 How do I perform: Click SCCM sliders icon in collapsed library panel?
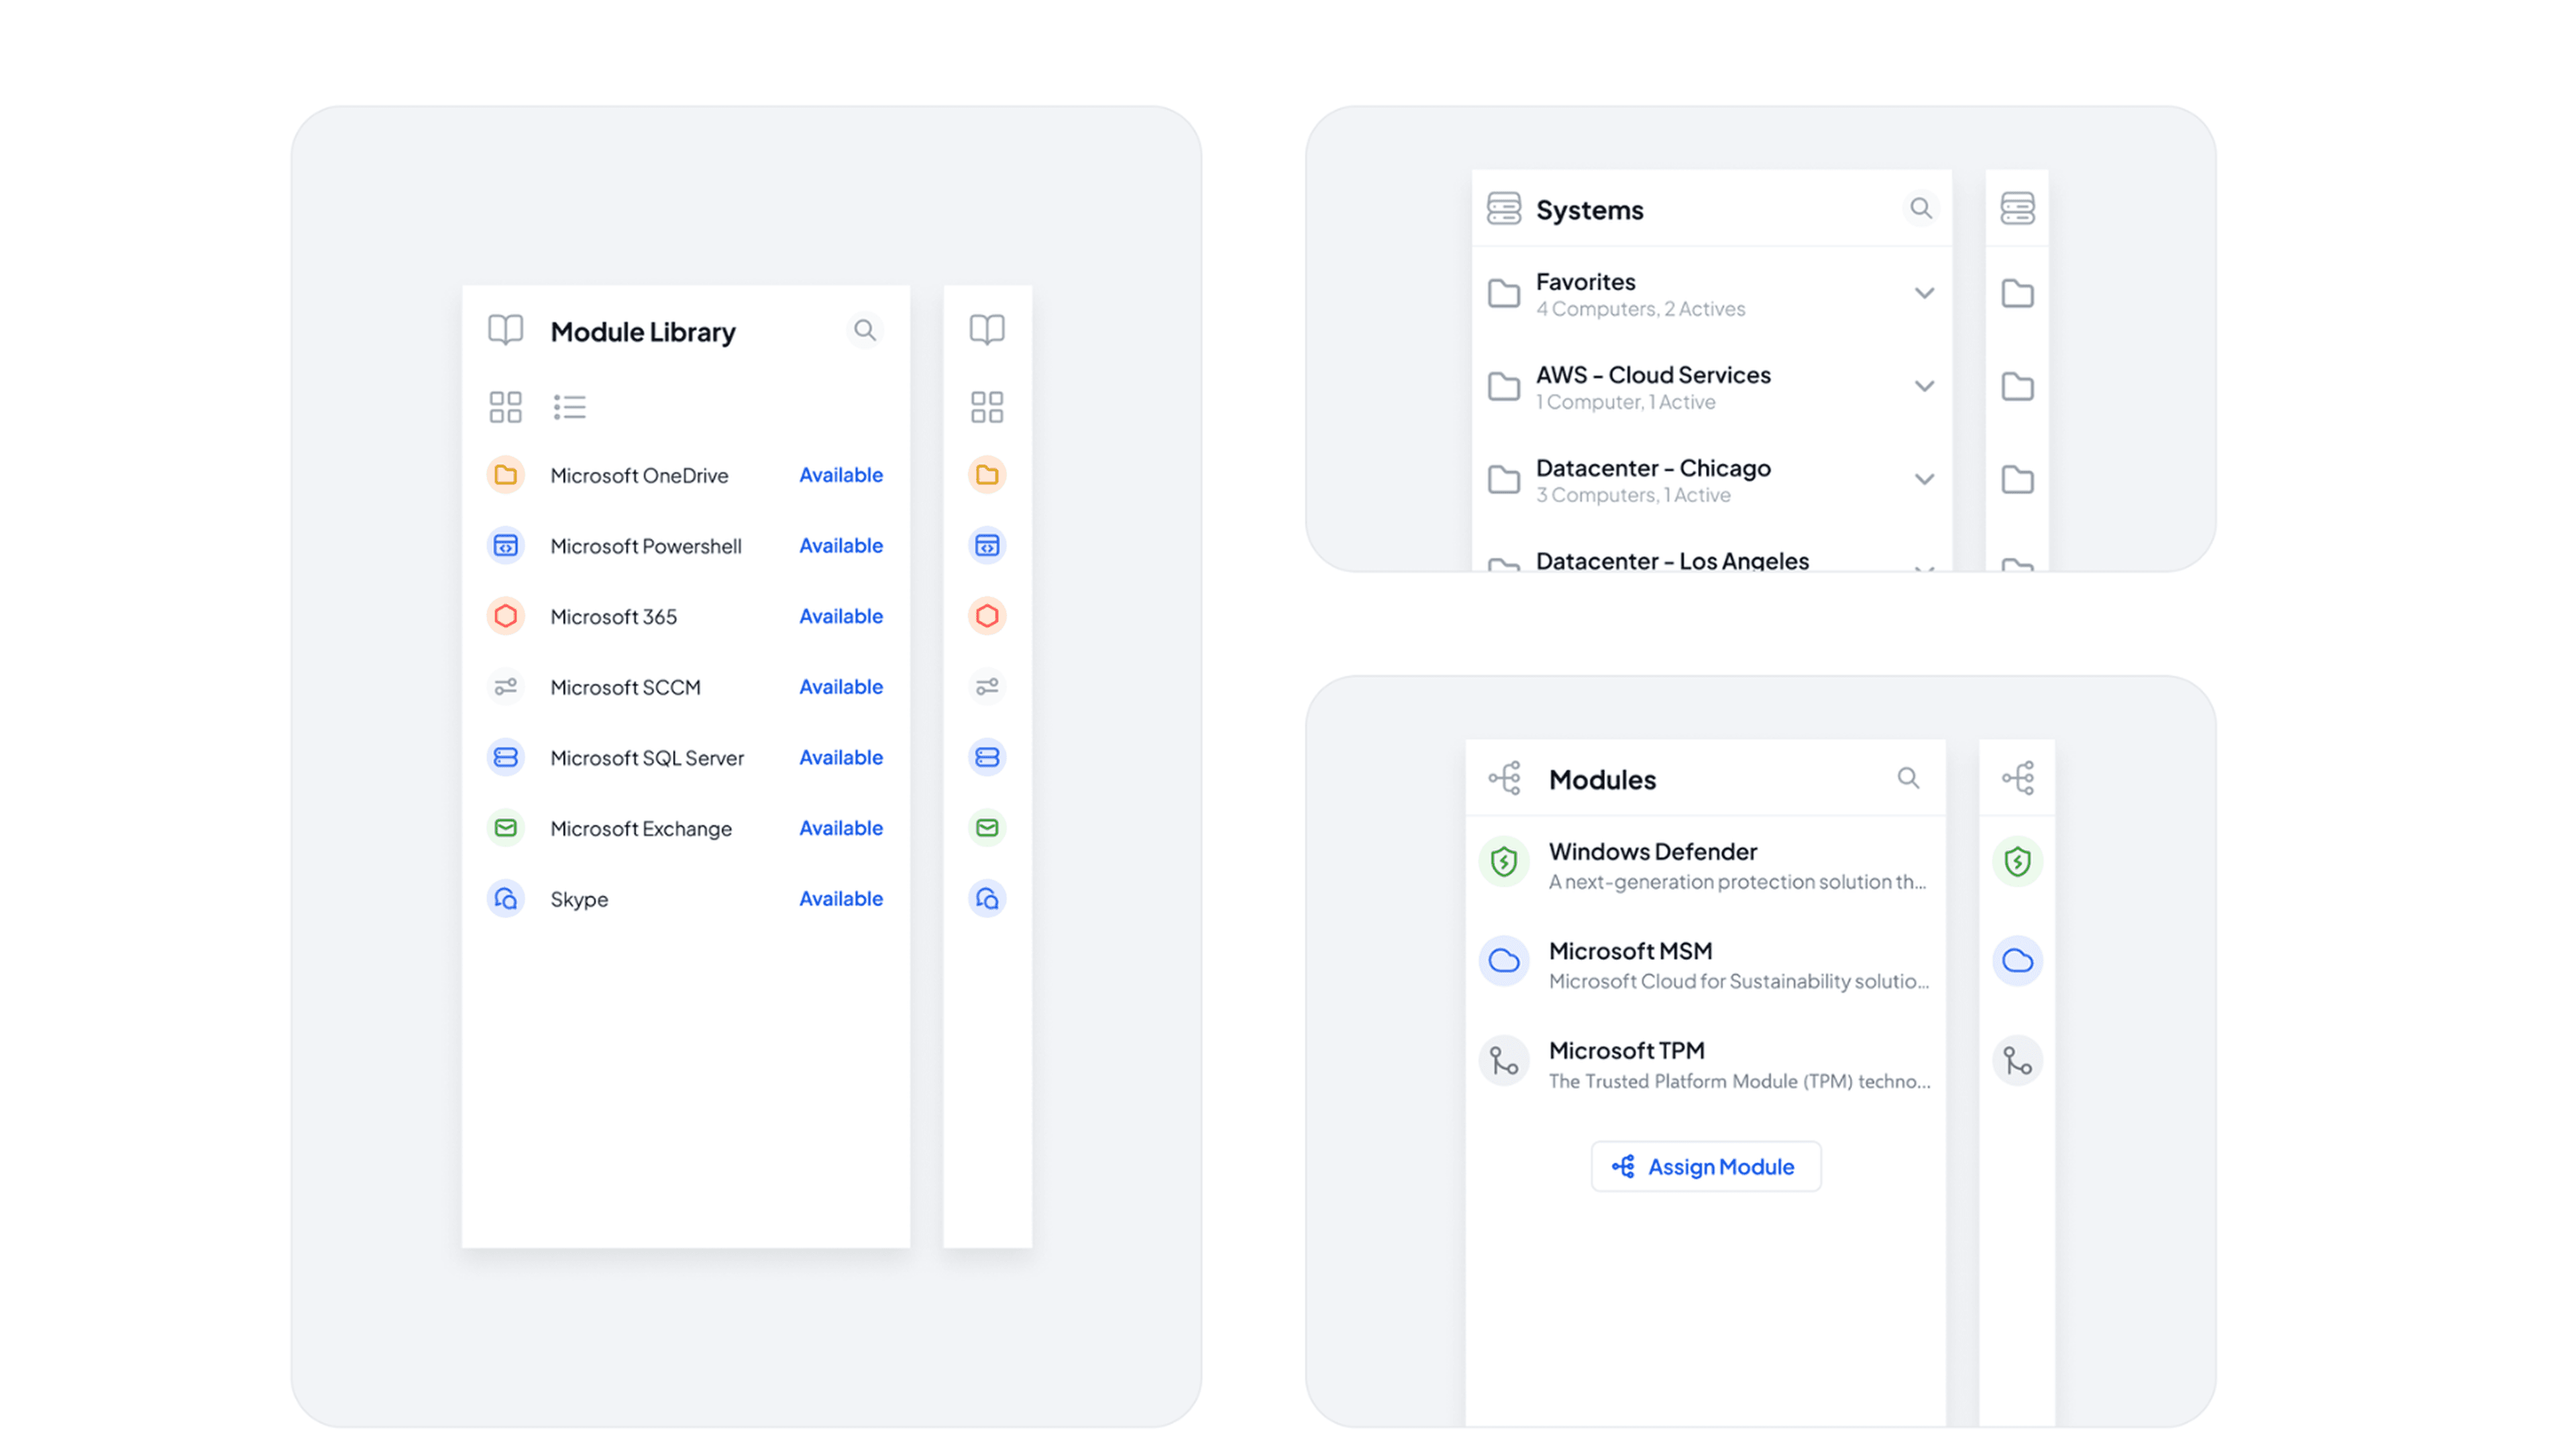[987, 687]
